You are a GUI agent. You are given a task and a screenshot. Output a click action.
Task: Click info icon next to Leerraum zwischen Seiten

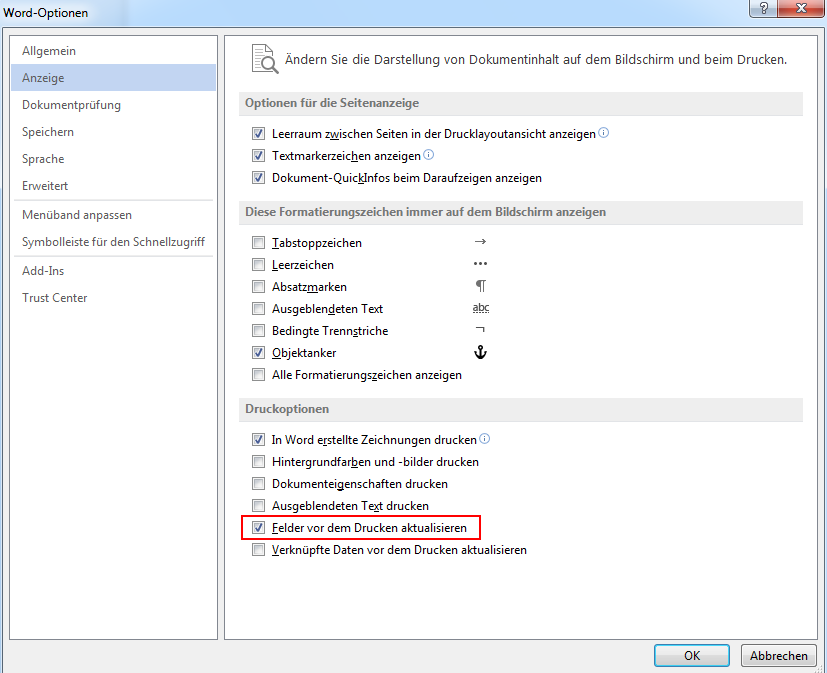coord(604,133)
